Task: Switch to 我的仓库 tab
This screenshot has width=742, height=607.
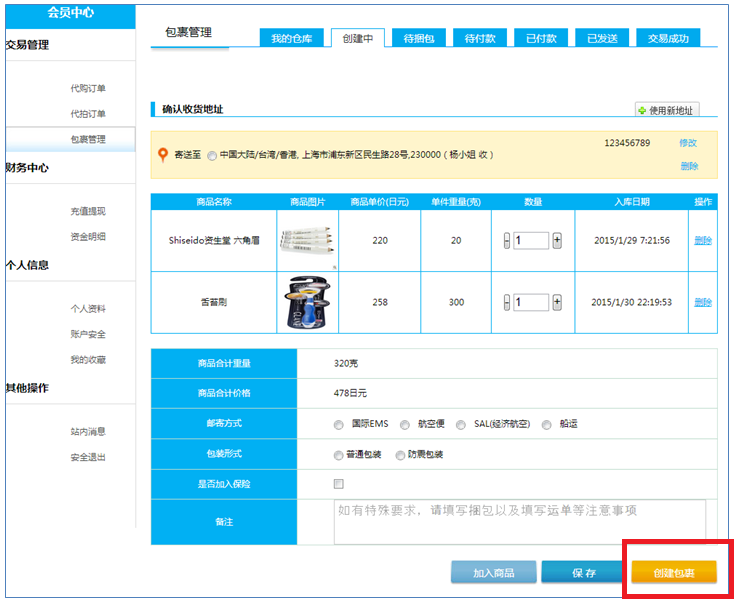Action: click(x=292, y=38)
